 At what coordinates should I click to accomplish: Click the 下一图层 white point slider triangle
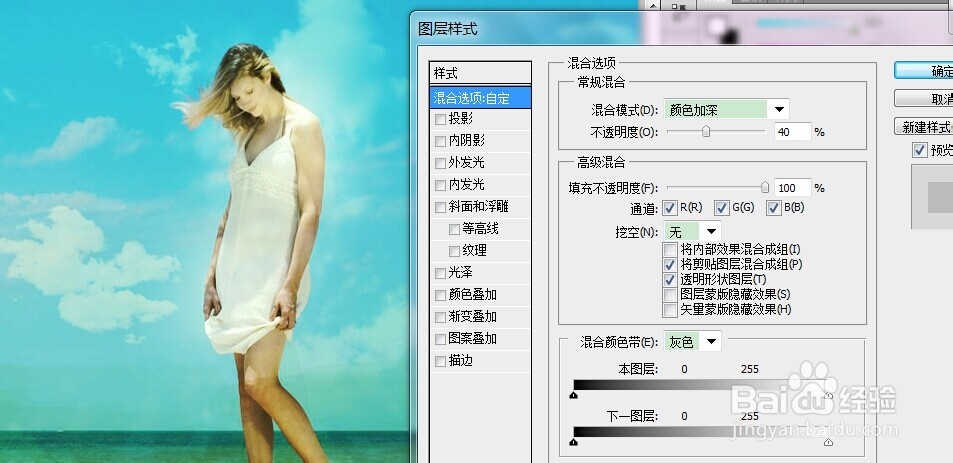828,442
